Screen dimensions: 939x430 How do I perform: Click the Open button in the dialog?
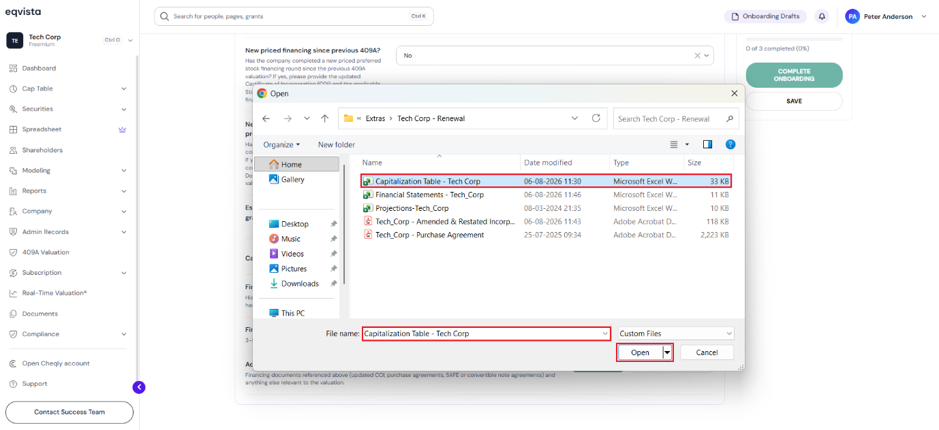640,353
